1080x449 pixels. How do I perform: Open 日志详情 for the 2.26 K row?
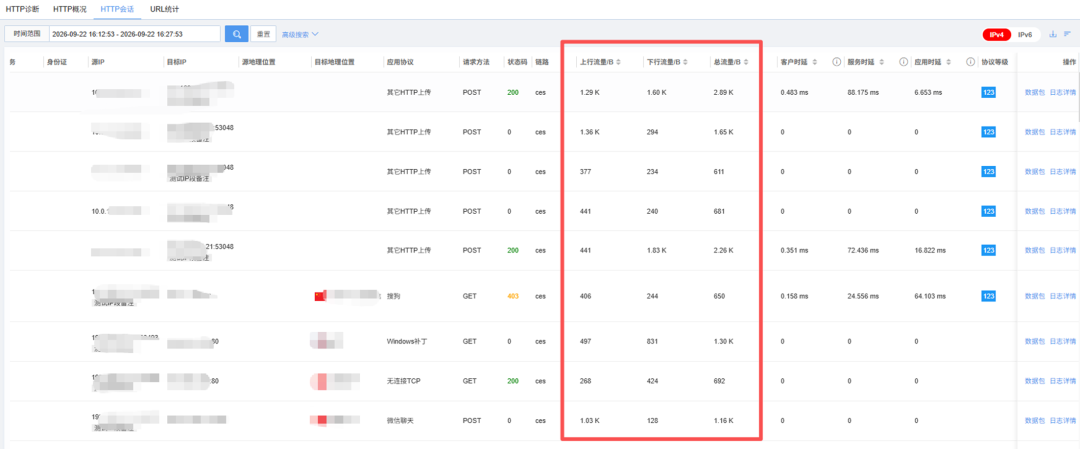1062,250
